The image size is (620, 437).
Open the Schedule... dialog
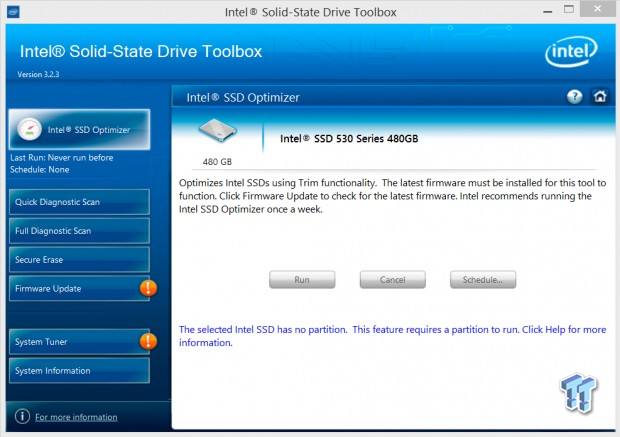coord(483,280)
